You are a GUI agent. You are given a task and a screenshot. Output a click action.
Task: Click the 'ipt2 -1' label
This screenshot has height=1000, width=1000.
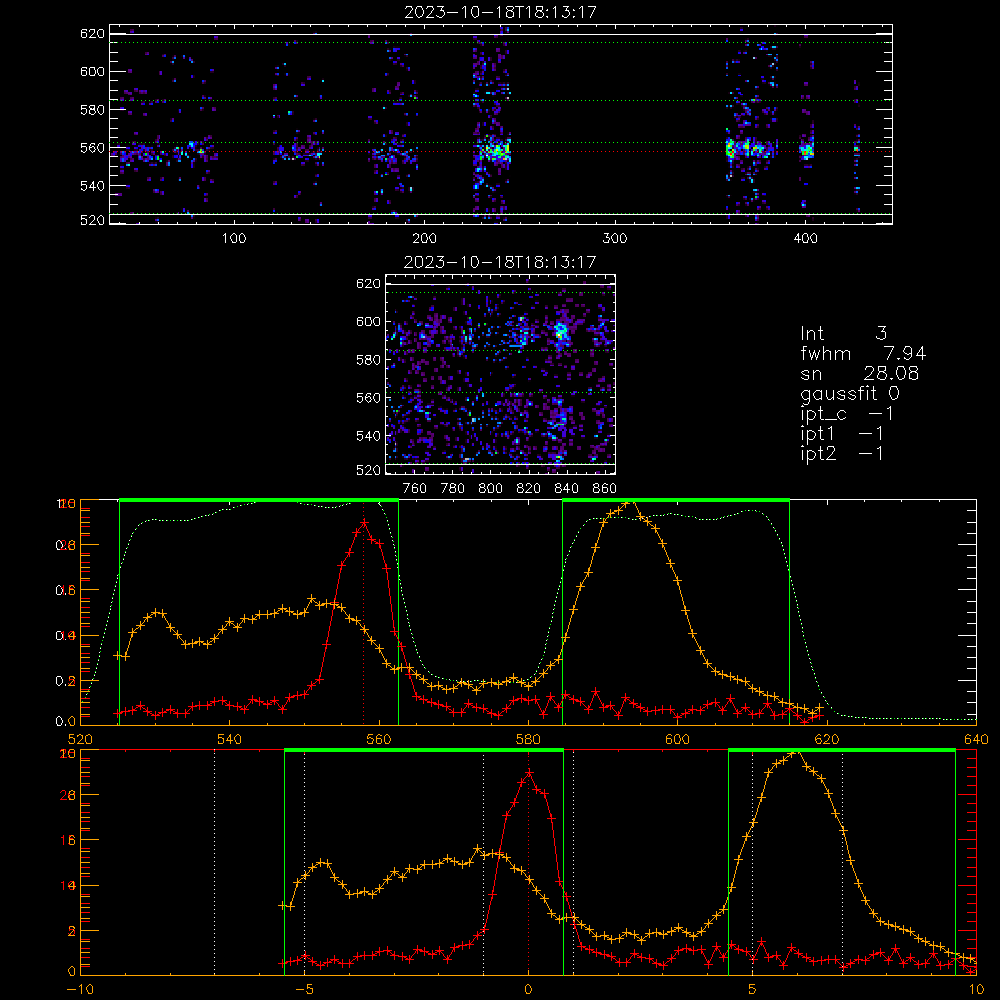(842, 453)
